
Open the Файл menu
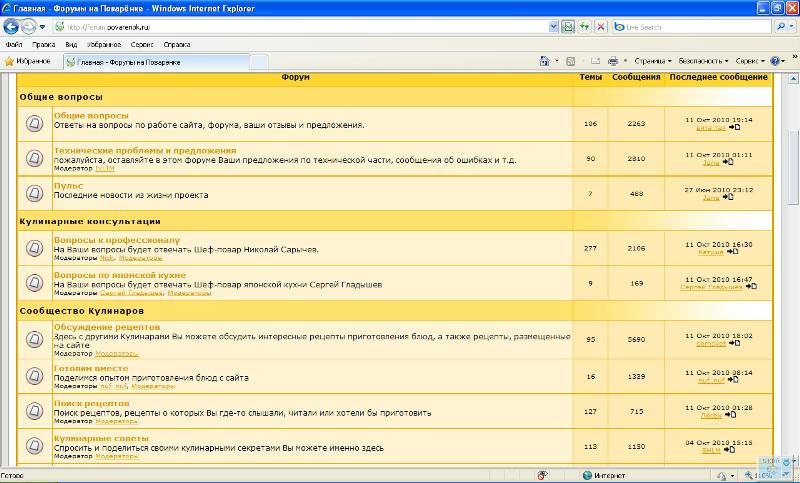click(x=14, y=44)
